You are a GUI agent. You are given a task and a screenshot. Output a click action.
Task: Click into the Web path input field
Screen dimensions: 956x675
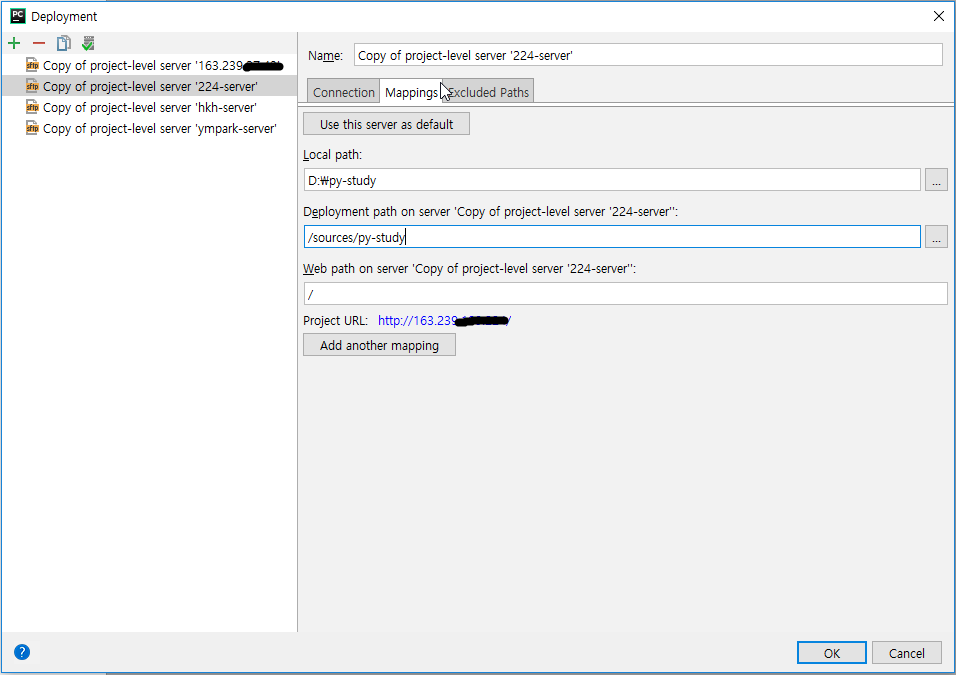[x=626, y=294]
